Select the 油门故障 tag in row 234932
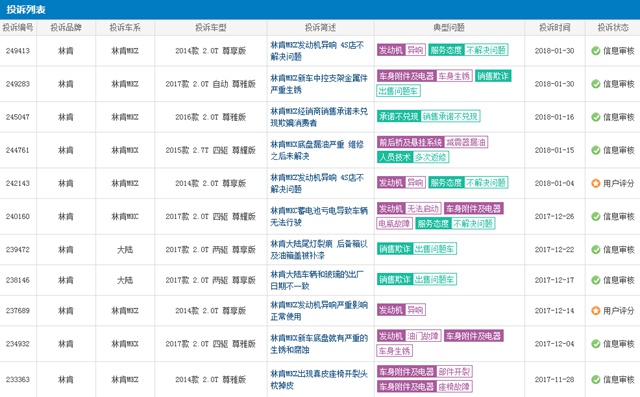The width and height of the screenshot is (640, 397). click(422, 336)
